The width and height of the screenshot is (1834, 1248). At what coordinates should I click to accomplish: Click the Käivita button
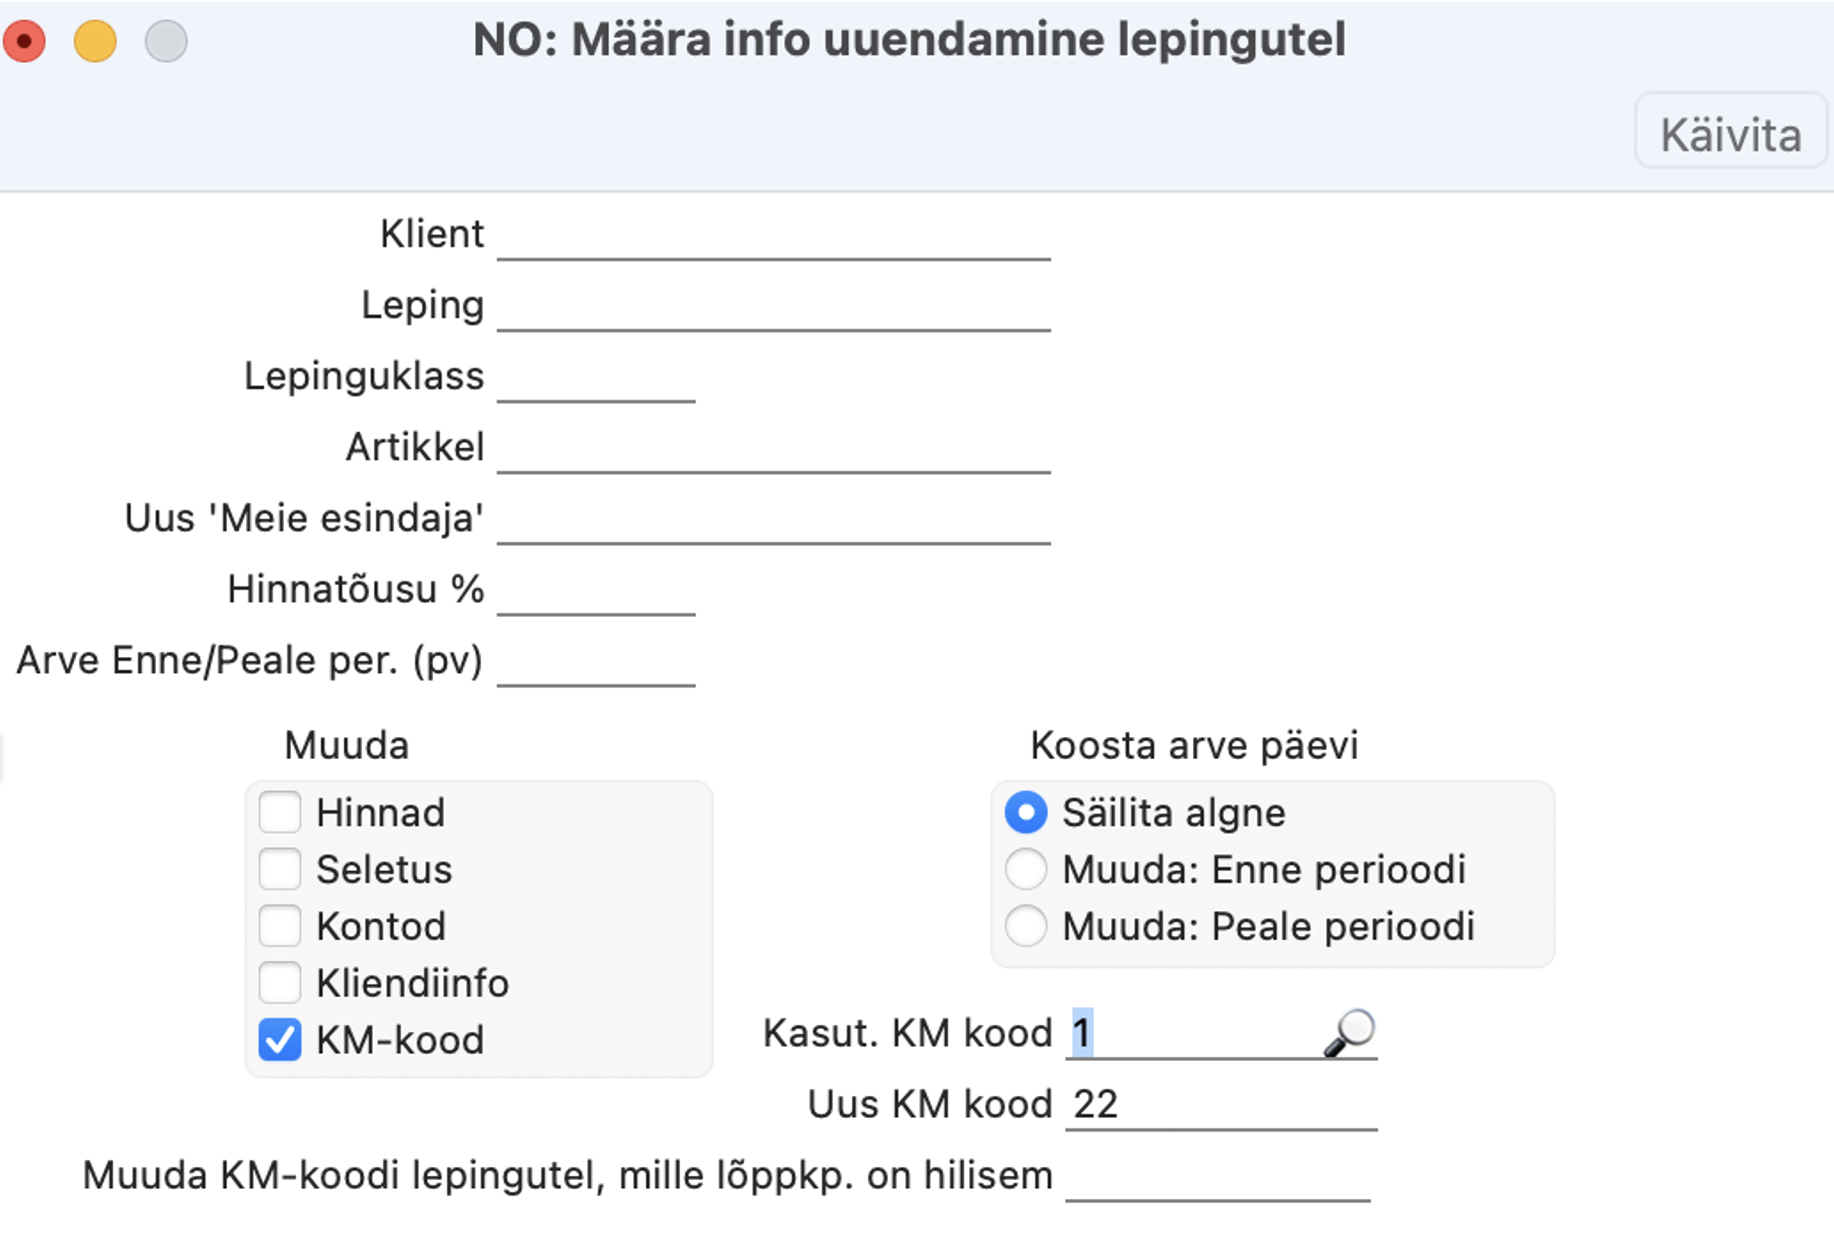pos(1731,133)
